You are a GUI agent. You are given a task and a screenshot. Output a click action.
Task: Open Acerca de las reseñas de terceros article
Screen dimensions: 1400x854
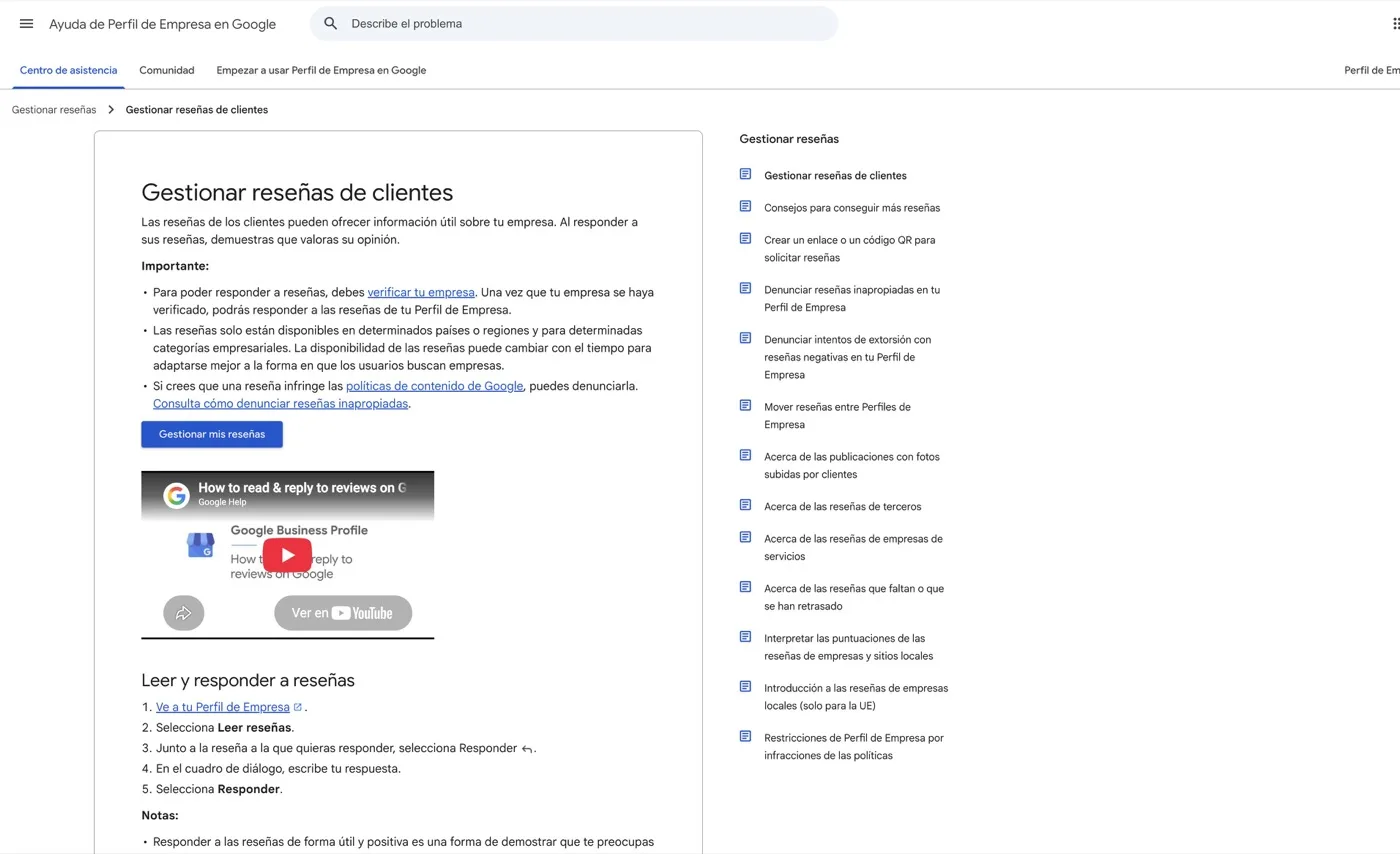pos(843,507)
